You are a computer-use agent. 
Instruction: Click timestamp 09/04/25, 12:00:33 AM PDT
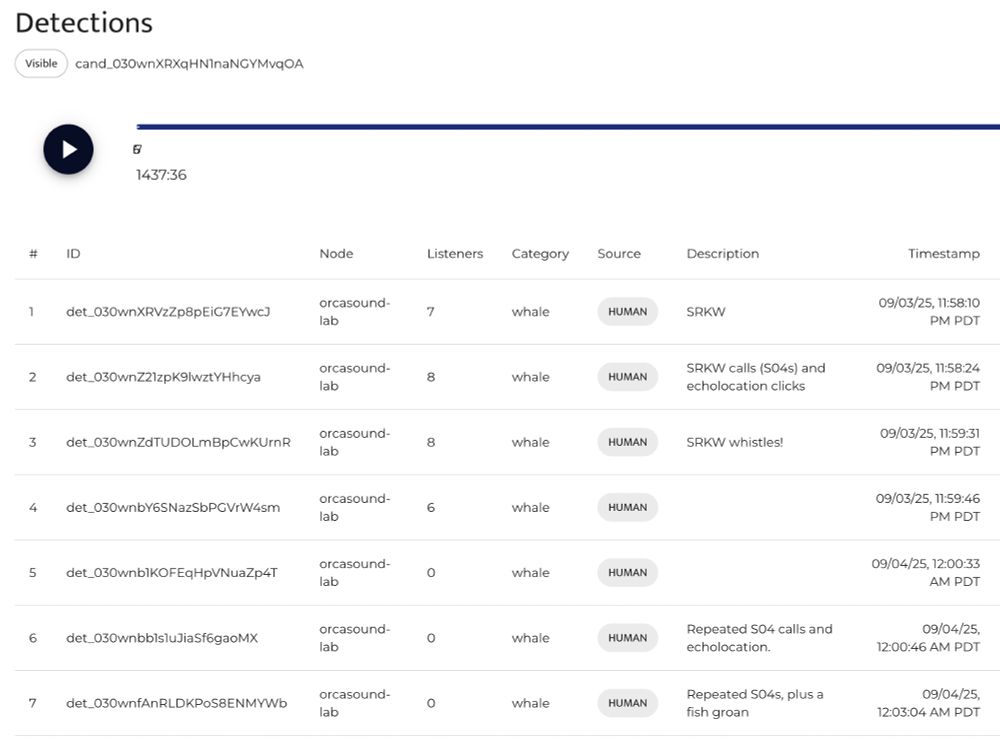tap(926, 573)
